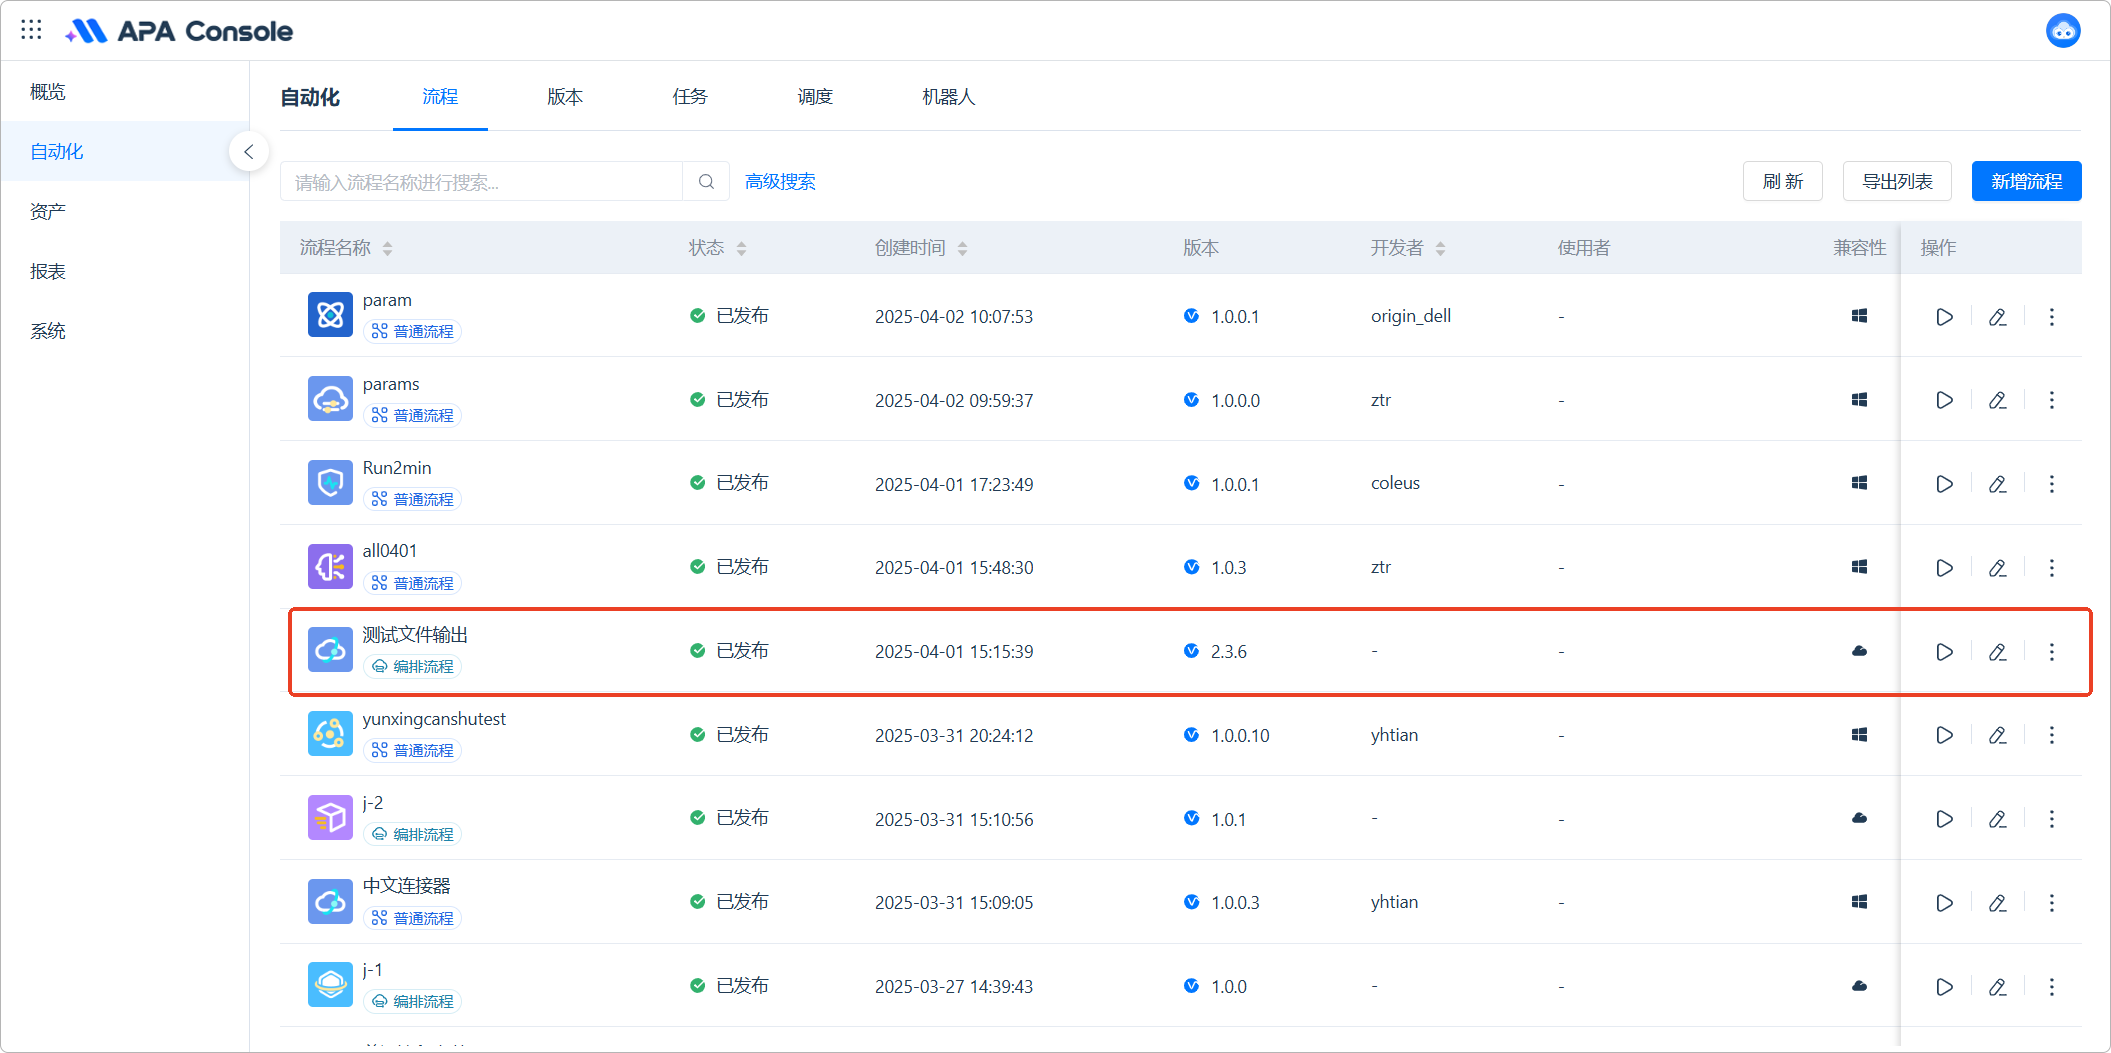
Task: Open the yunxingcanshutest process name
Action: click(434, 719)
